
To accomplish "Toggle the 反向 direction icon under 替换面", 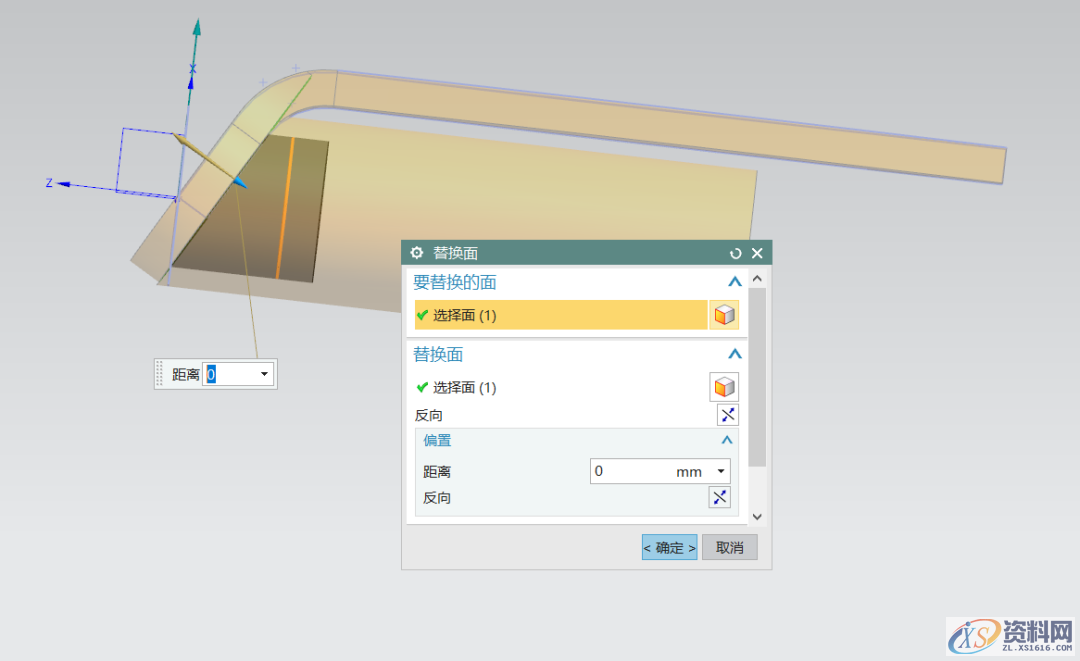I will click(727, 414).
